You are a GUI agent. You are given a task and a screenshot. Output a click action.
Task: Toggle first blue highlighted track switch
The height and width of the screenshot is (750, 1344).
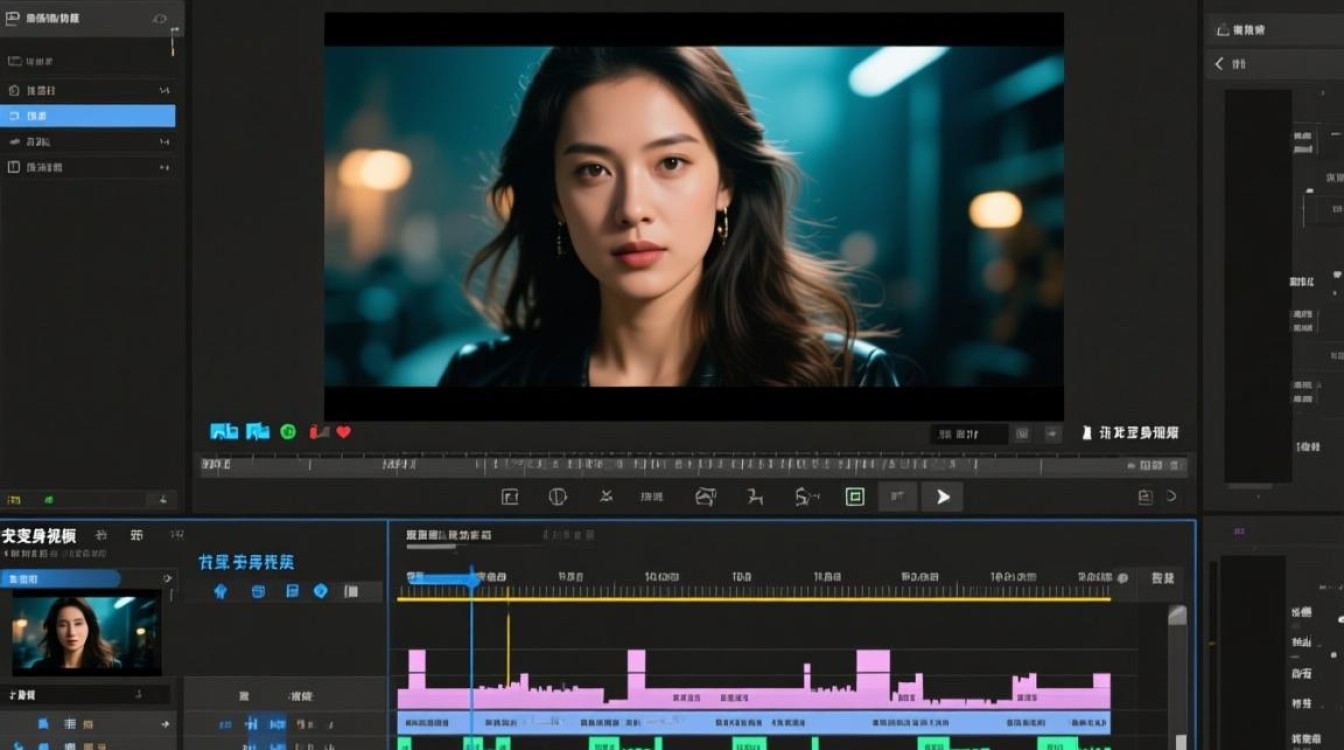pyautogui.click(x=253, y=724)
